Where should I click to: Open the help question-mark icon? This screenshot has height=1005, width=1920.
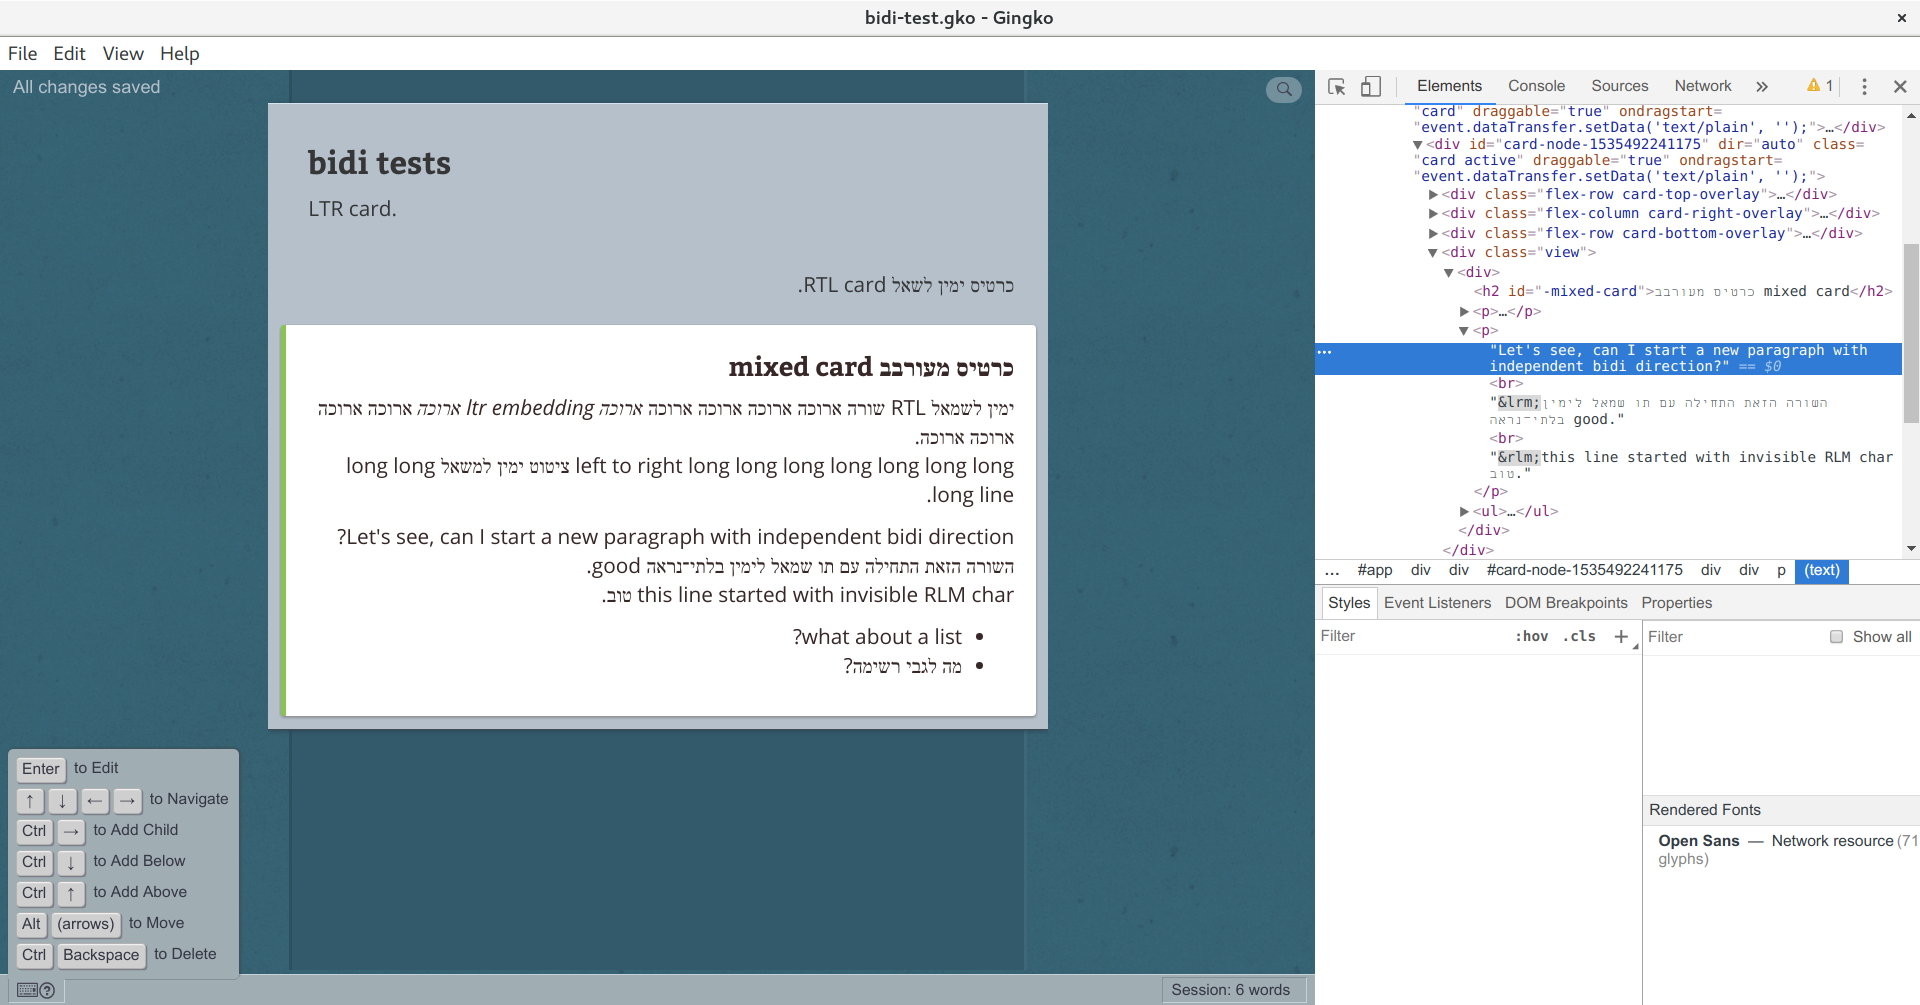tap(49, 990)
